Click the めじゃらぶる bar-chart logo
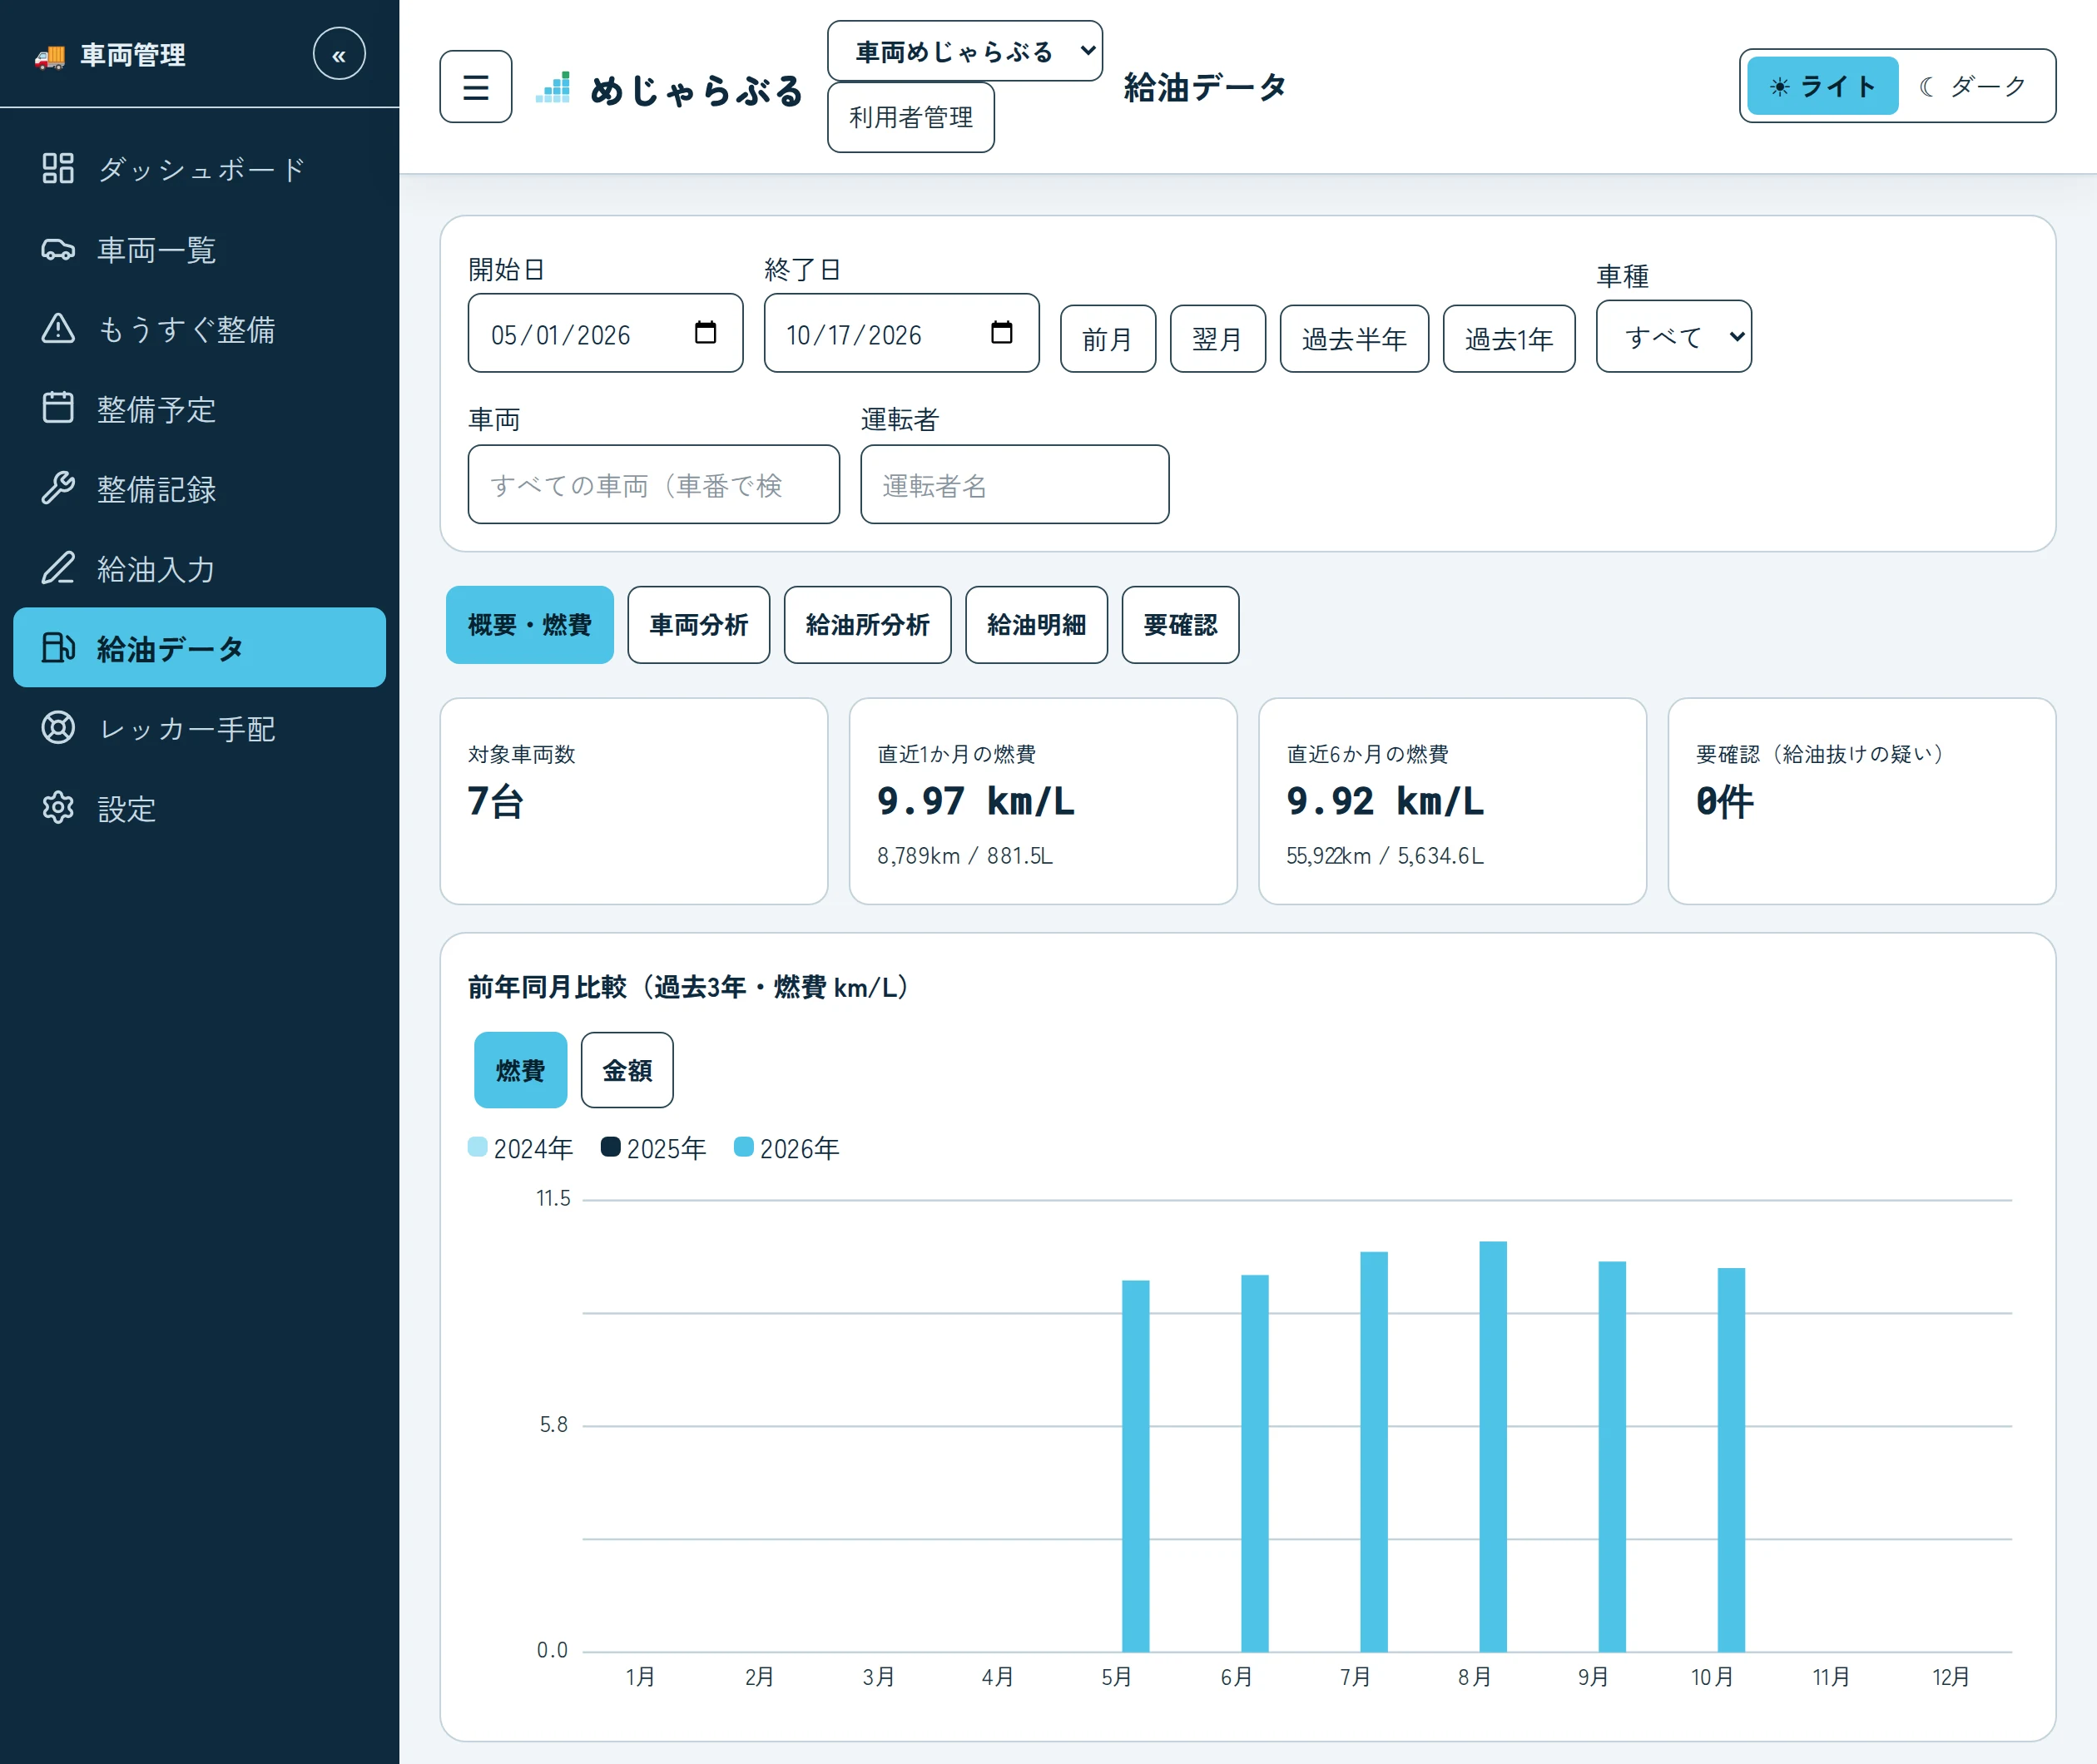Image resolution: width=2097 pixels, height=1764 pixels. point(553,88)
